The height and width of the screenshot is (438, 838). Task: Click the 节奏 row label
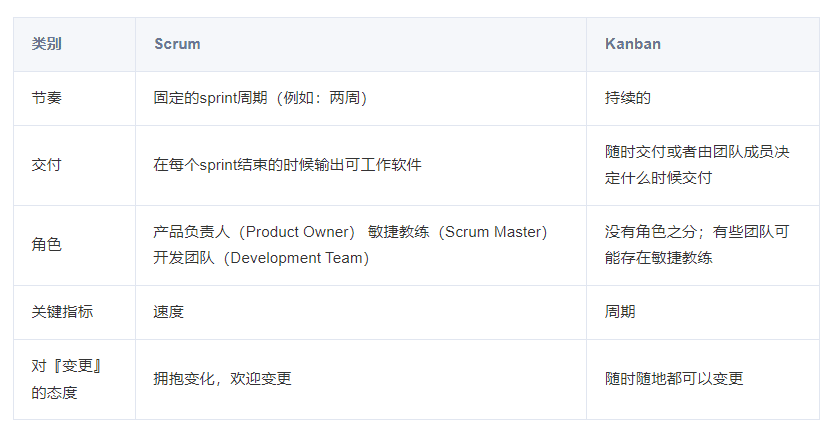tap(46, 98)
